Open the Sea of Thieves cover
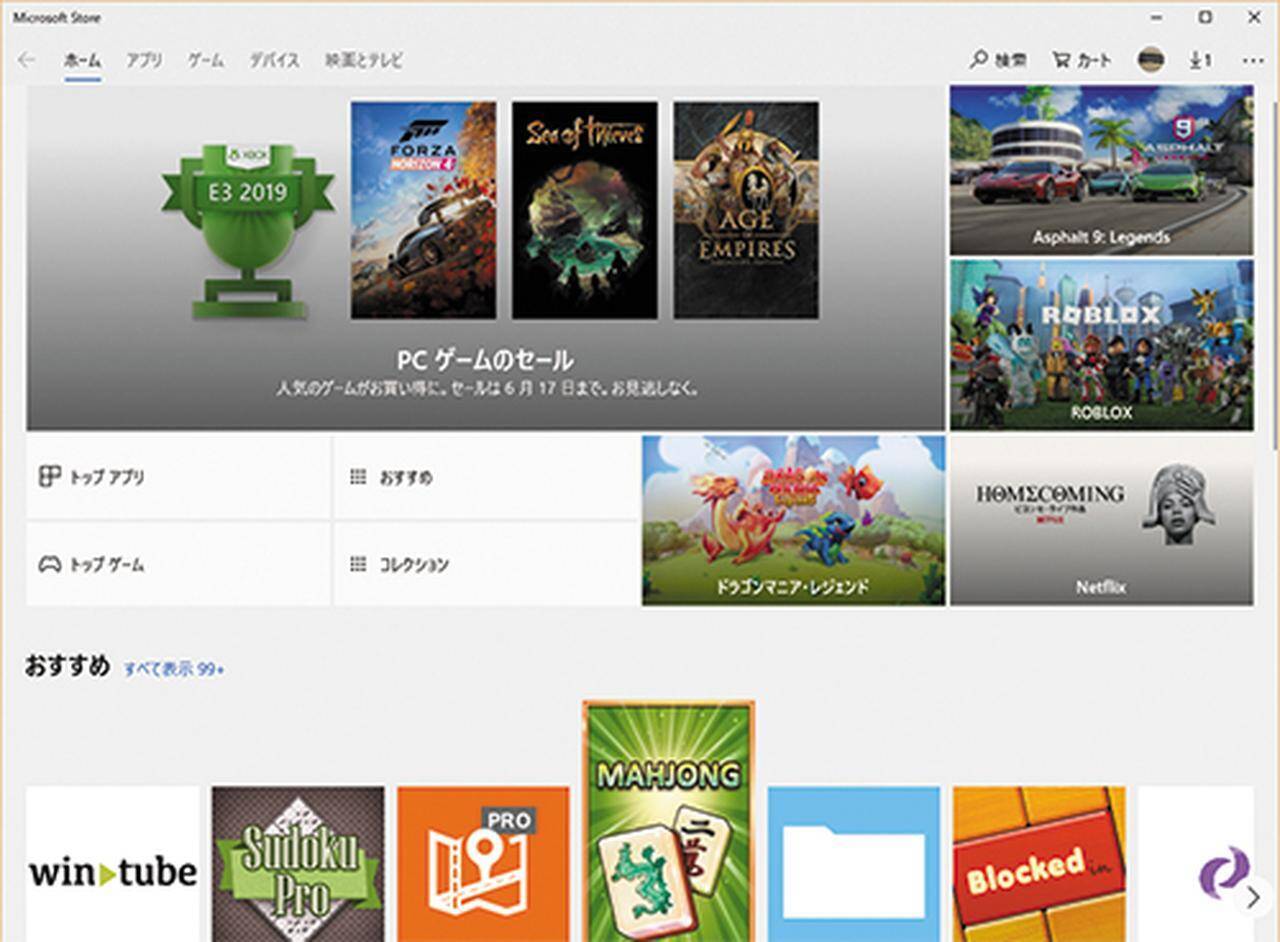The image size is (1280, 942). coord(585,210)
